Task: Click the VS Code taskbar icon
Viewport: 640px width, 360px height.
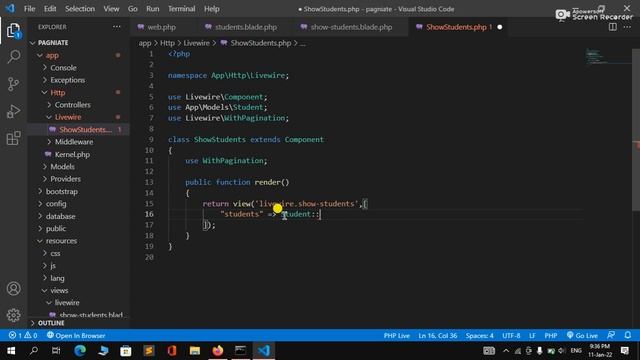Action: pos(264,351)
